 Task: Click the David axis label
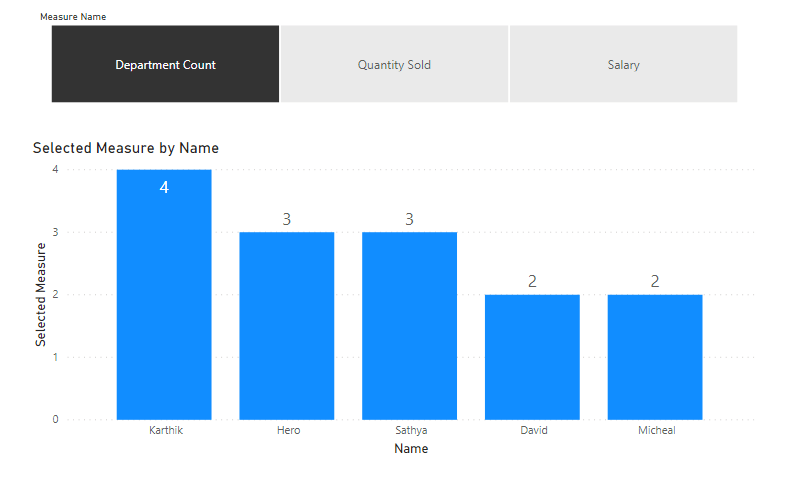pos(533,431)
